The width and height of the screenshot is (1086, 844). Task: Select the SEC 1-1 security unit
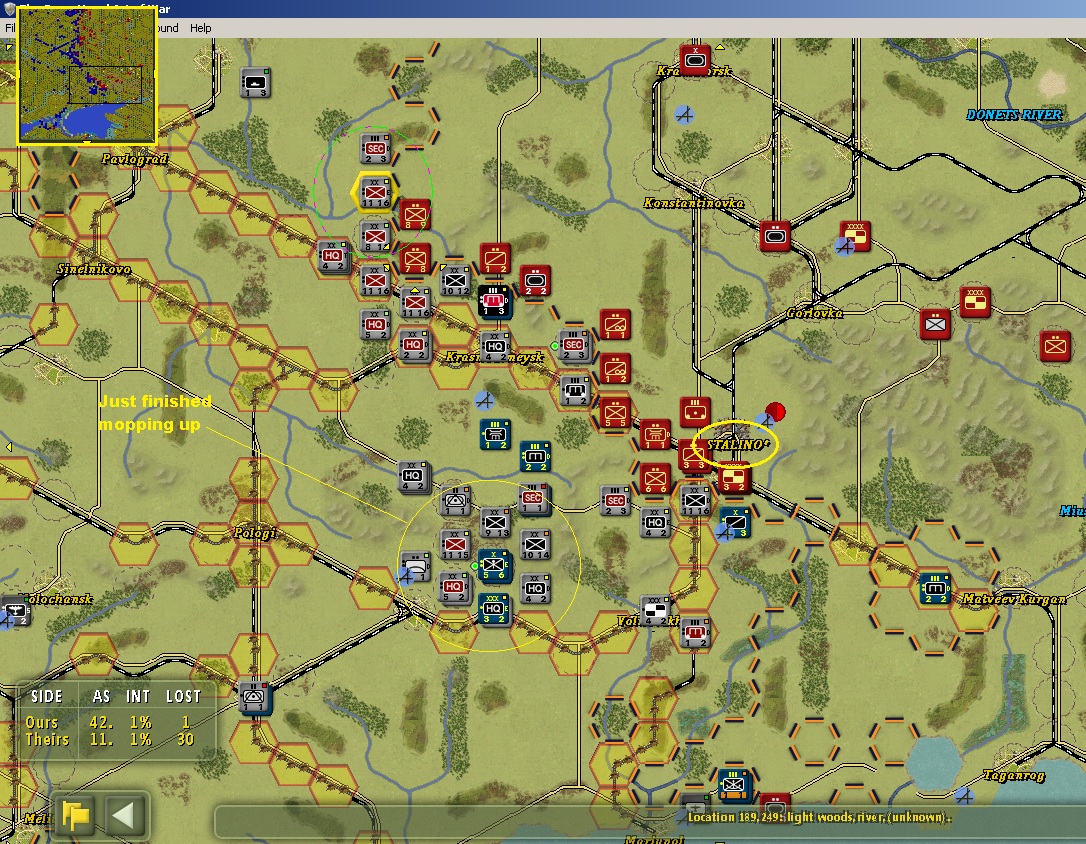(535, 500)
